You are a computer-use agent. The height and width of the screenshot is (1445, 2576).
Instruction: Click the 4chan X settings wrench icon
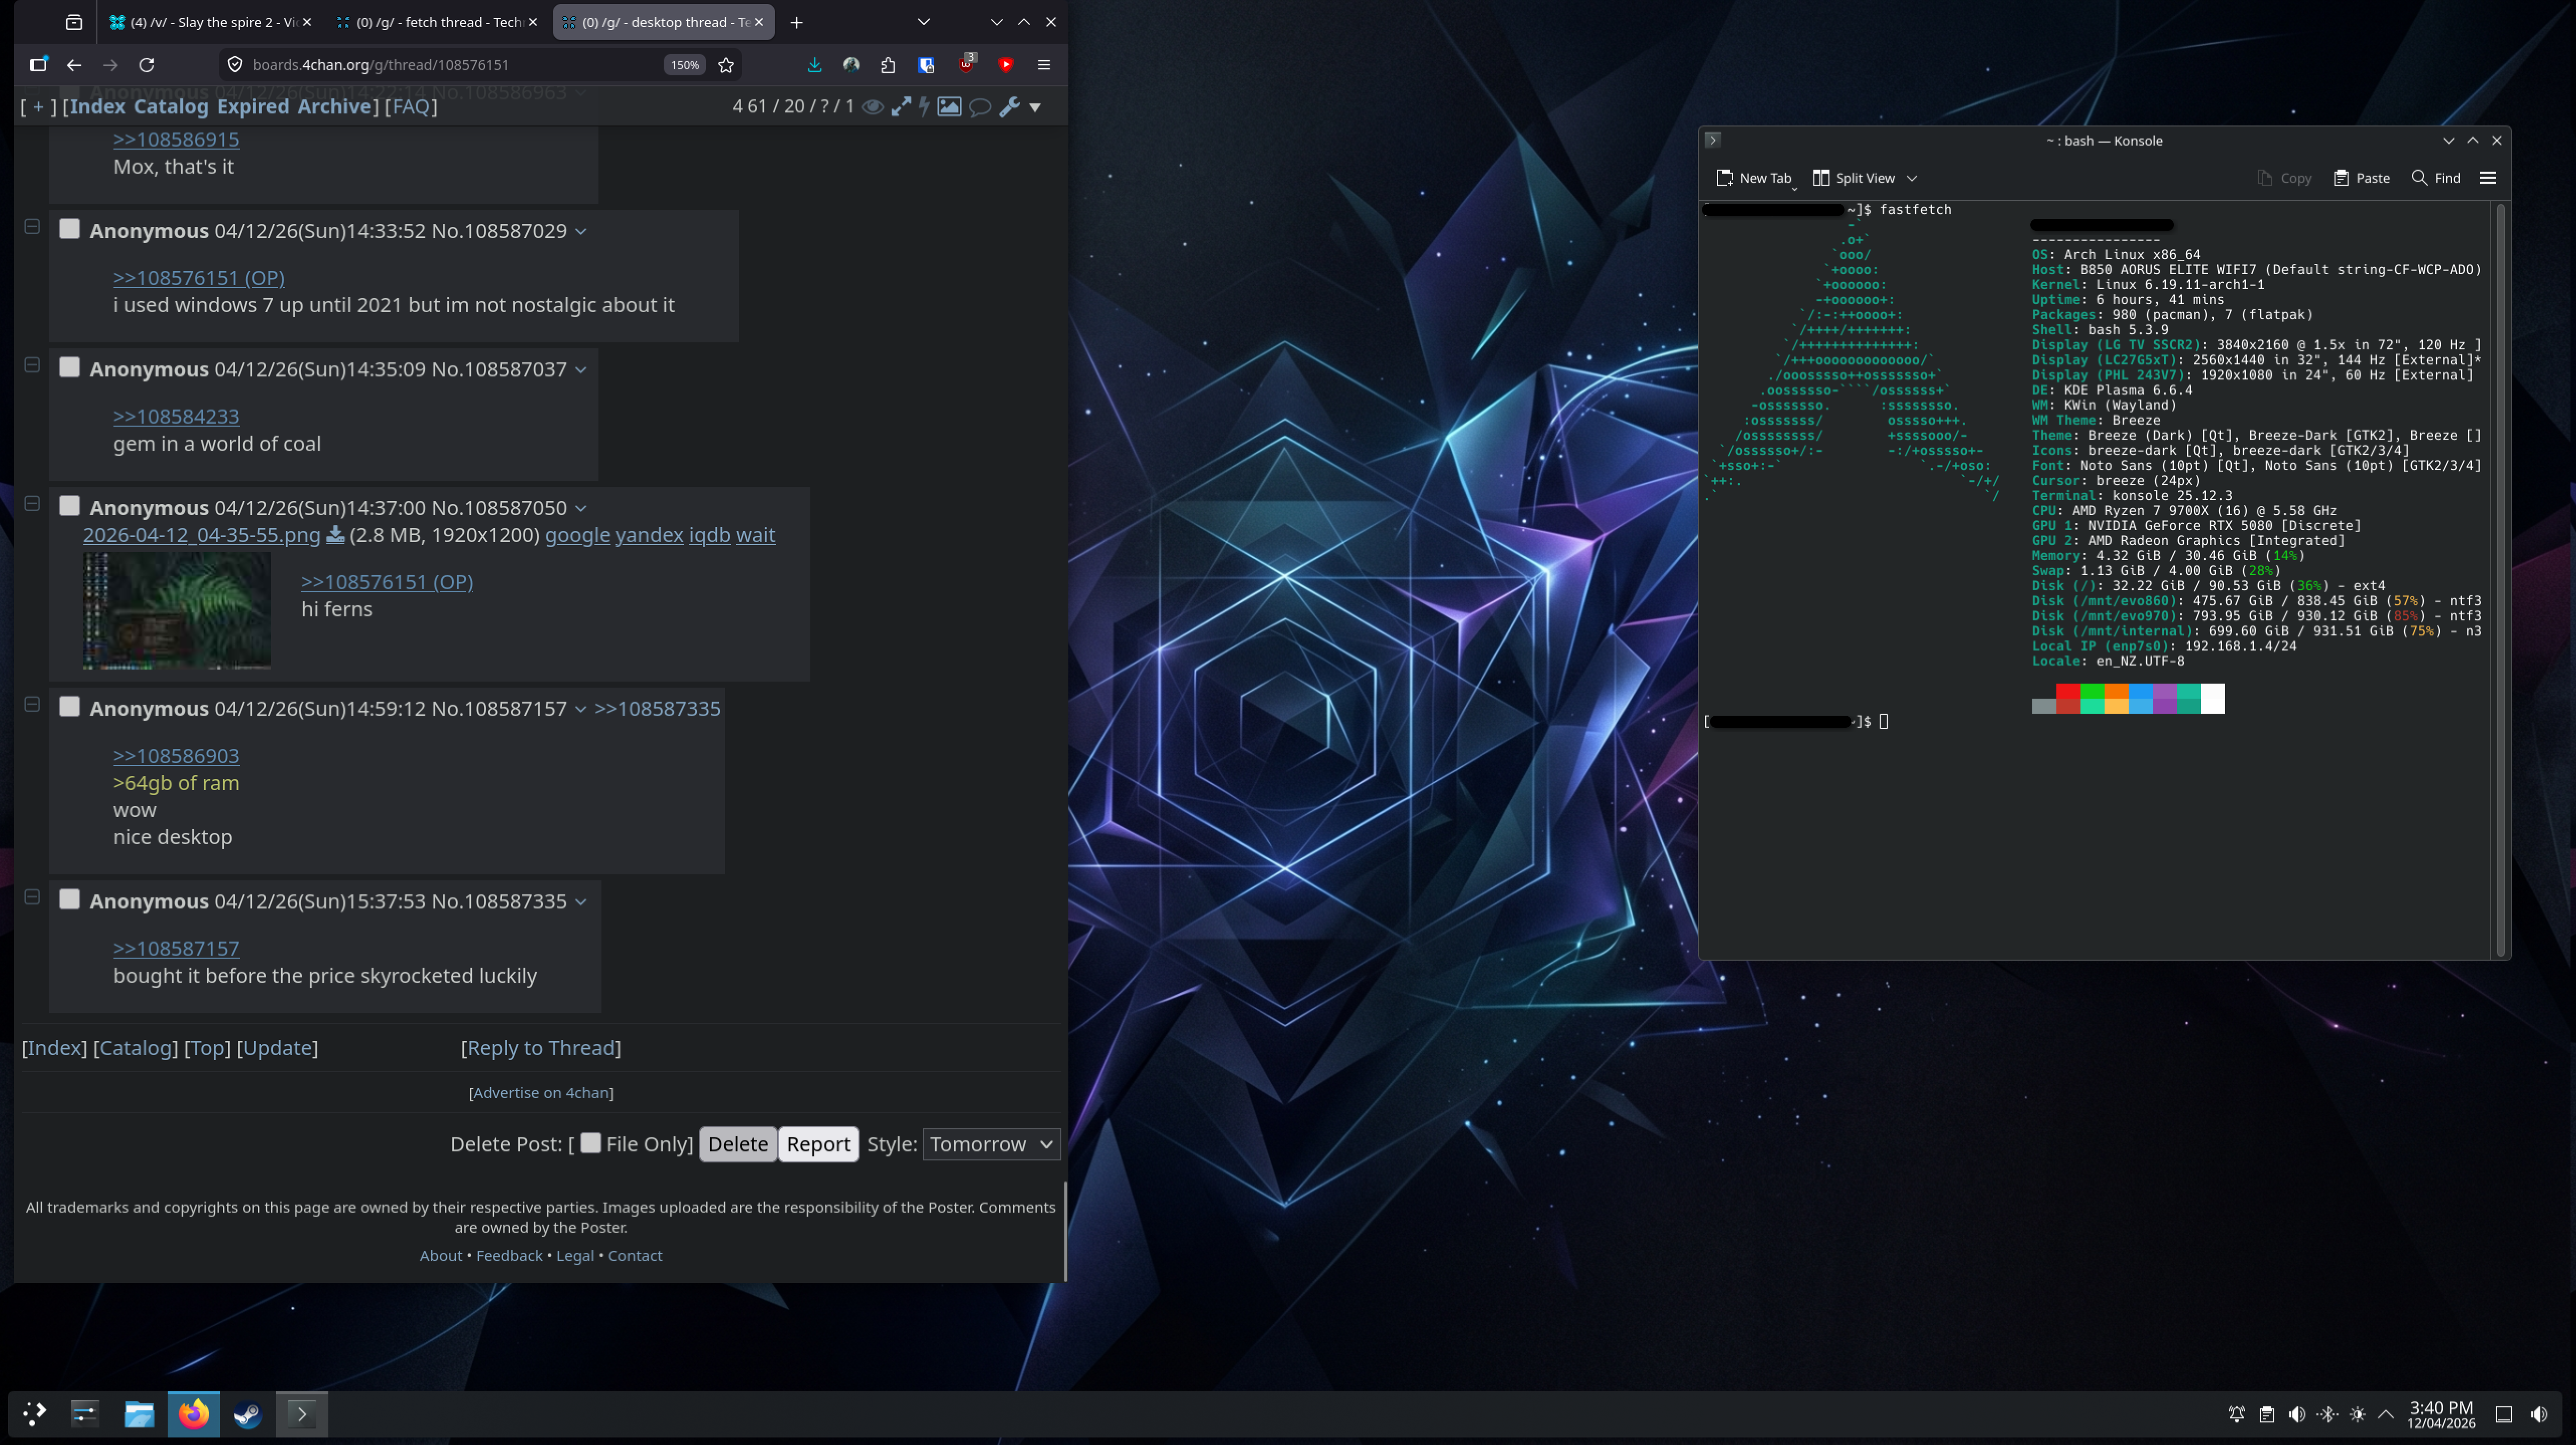click(x=1009, y=106)
